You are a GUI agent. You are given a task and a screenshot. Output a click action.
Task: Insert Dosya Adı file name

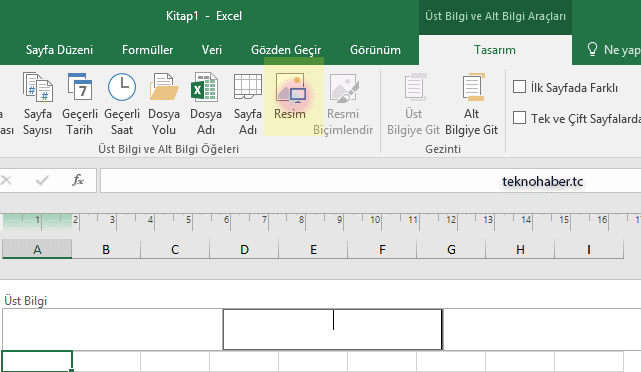coord(206,104)
